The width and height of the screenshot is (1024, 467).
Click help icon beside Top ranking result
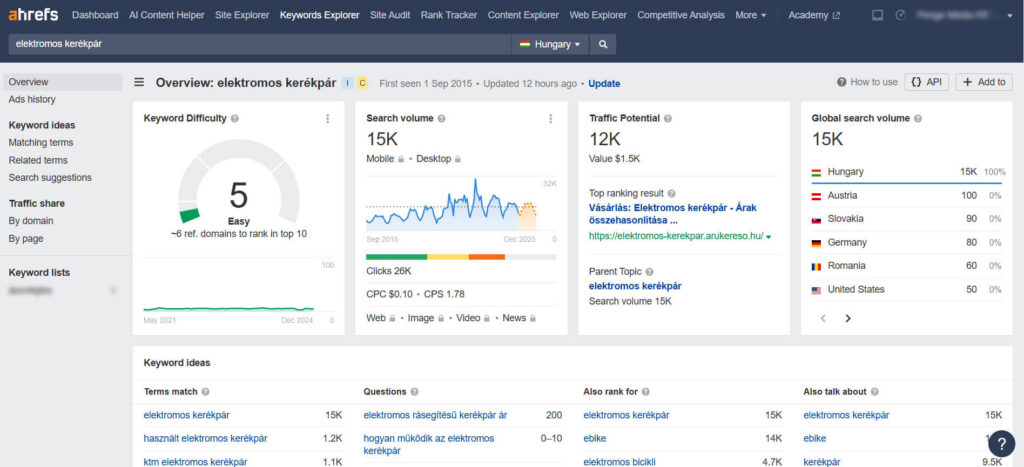[671, 194]
